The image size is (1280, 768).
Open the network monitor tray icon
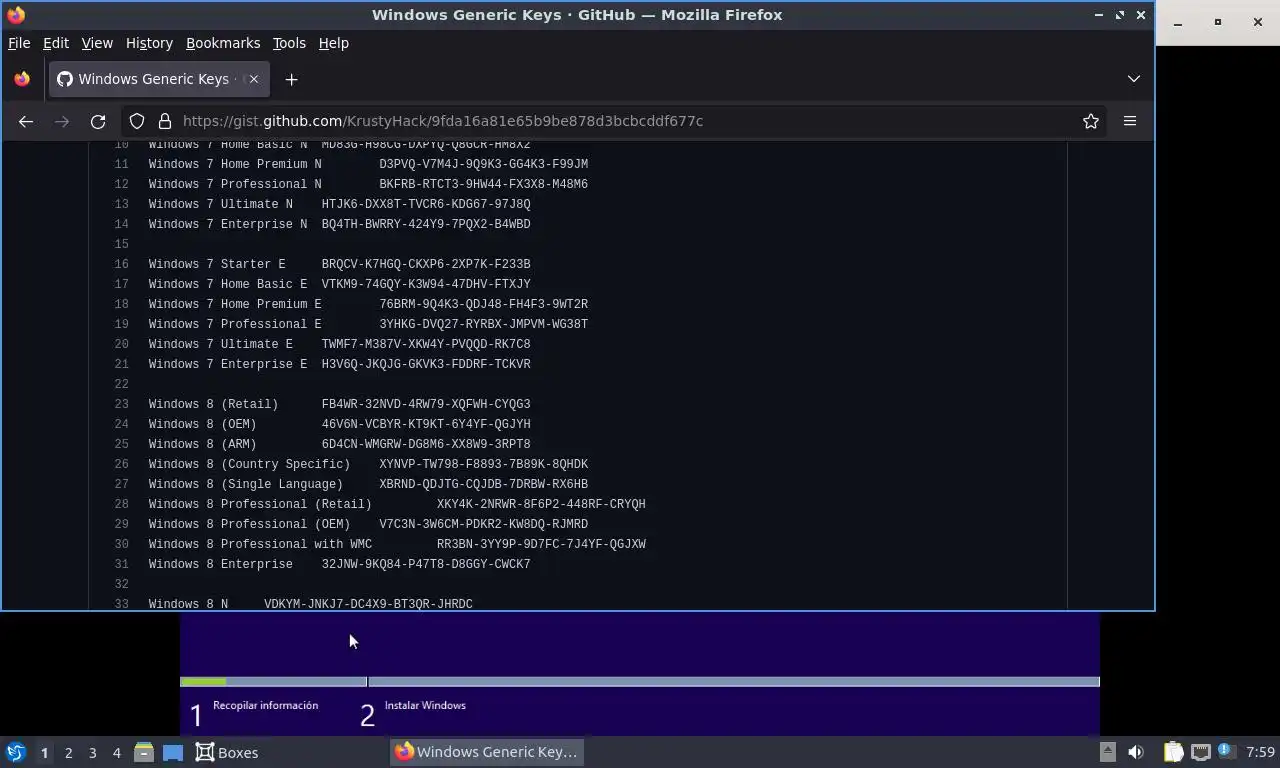coord(1201,752)
